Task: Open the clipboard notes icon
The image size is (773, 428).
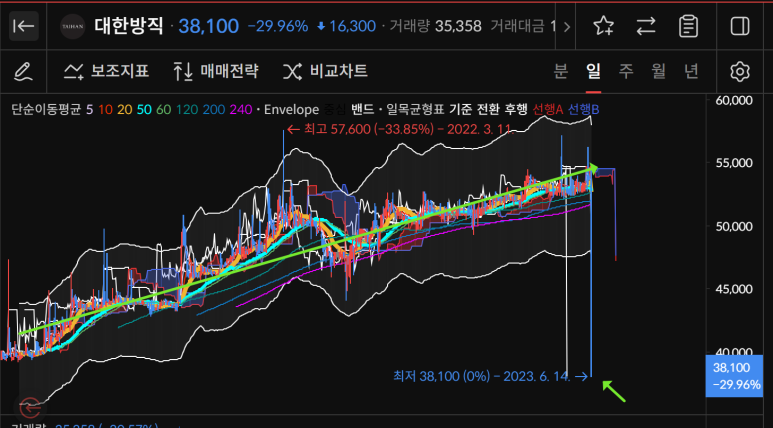Action: (x=688, y=26)
